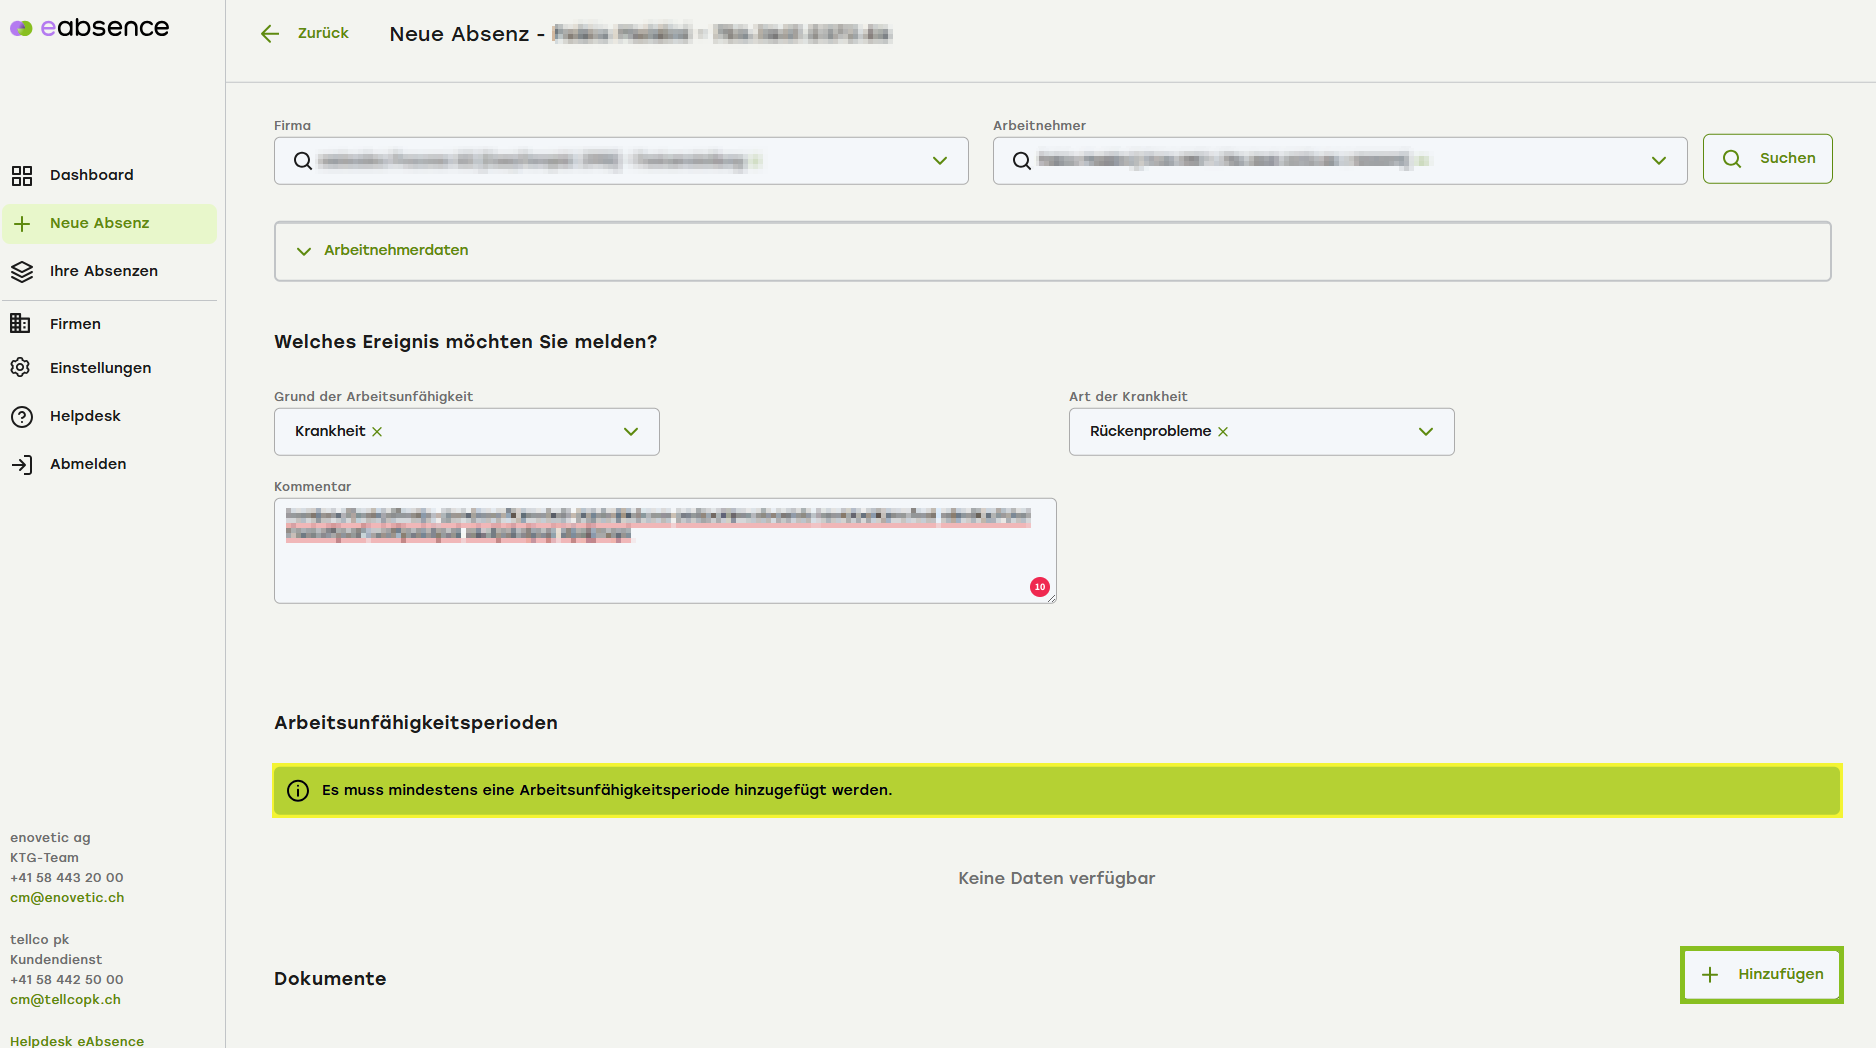The width and height of the screenshot is (1876, 1048).
Task: Click the Abmelden logout icon
Action: click(22, 464)
